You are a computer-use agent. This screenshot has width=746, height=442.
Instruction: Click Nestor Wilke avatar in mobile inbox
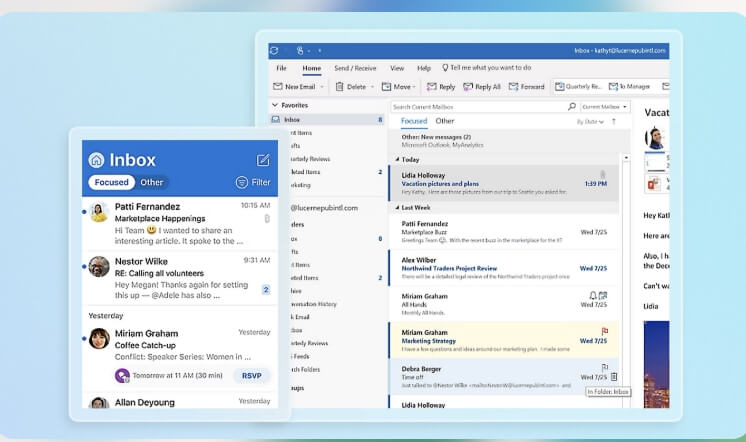(99, 266)
